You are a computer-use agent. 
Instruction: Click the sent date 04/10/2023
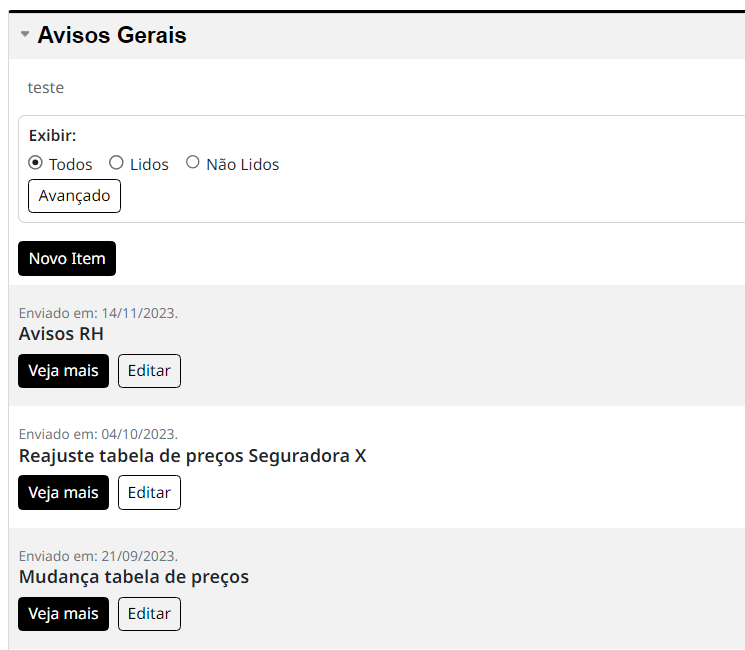(139, 434)
